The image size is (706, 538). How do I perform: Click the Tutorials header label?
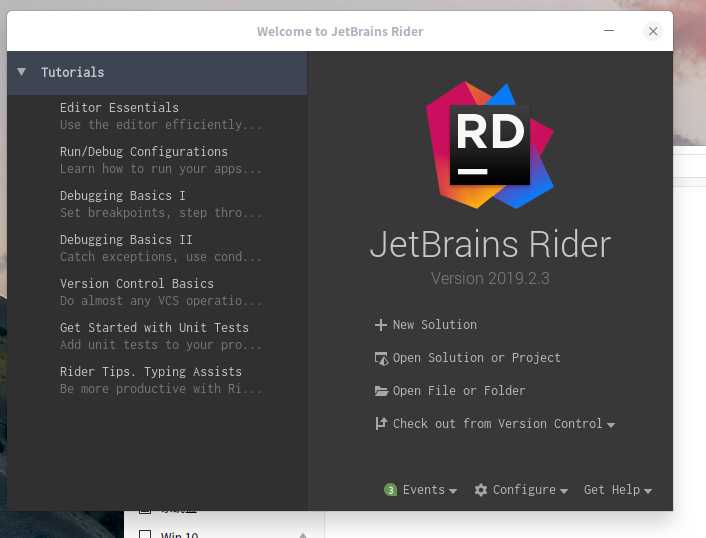pyautogui.click(x=72, y=72)
